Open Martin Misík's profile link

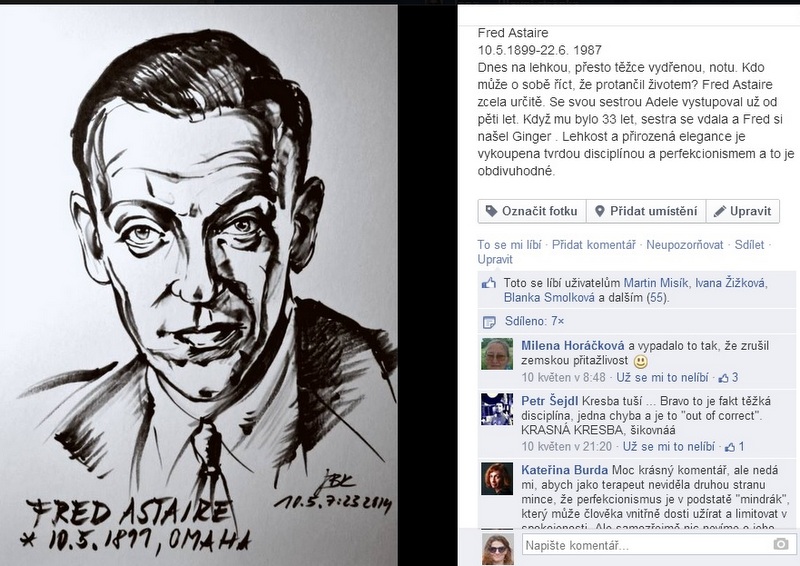[656, 283]
